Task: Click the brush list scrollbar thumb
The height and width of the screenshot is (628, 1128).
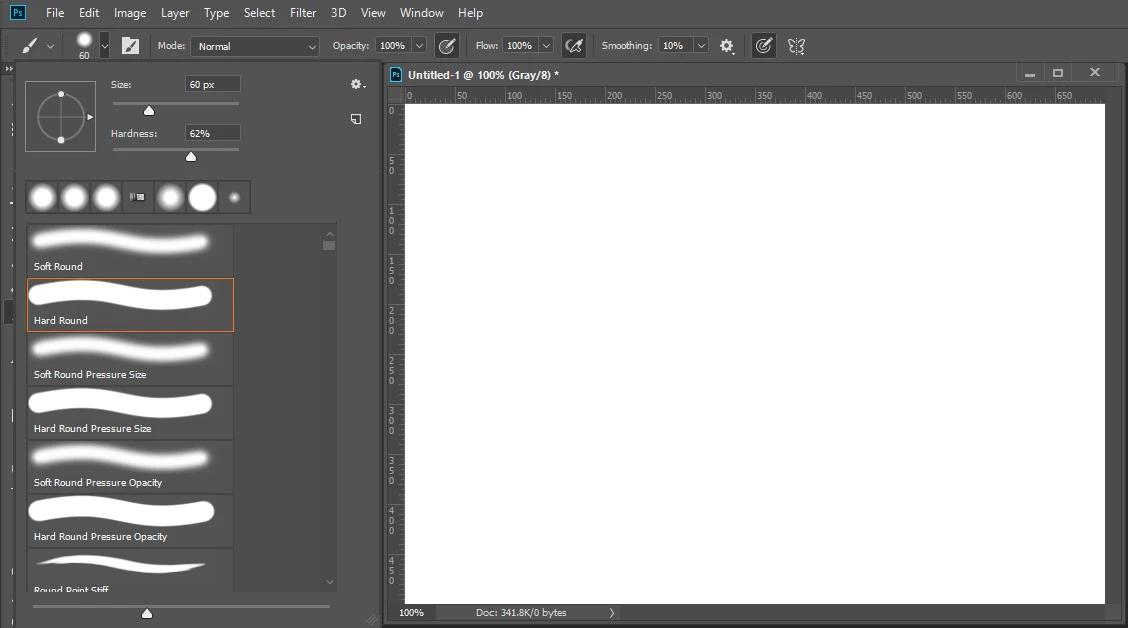Action: pyautogui.click(x=329, y=246)
